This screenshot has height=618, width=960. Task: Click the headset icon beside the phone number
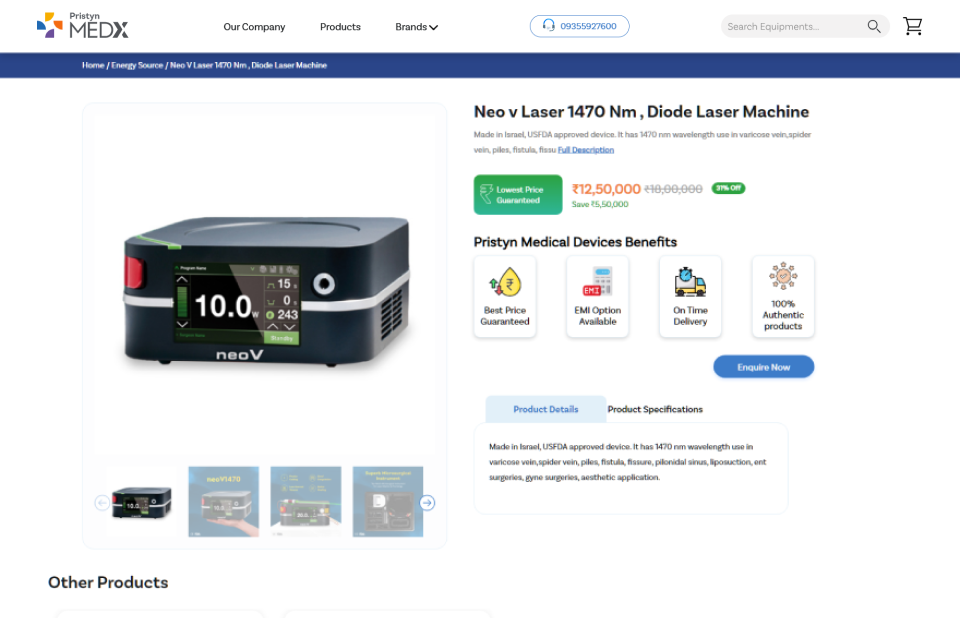547,26
